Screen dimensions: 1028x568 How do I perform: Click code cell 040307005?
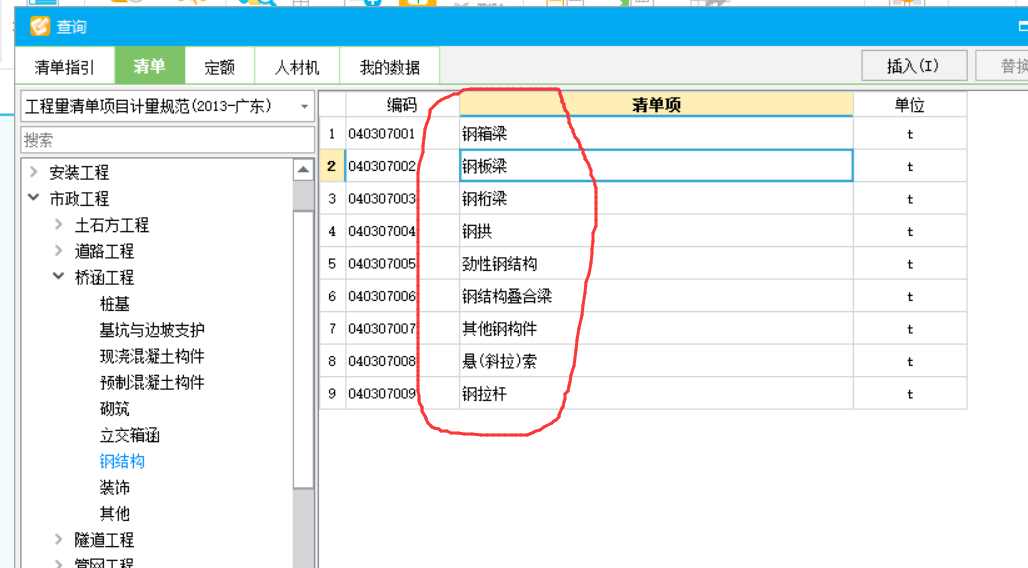click(x=403, y=264)
